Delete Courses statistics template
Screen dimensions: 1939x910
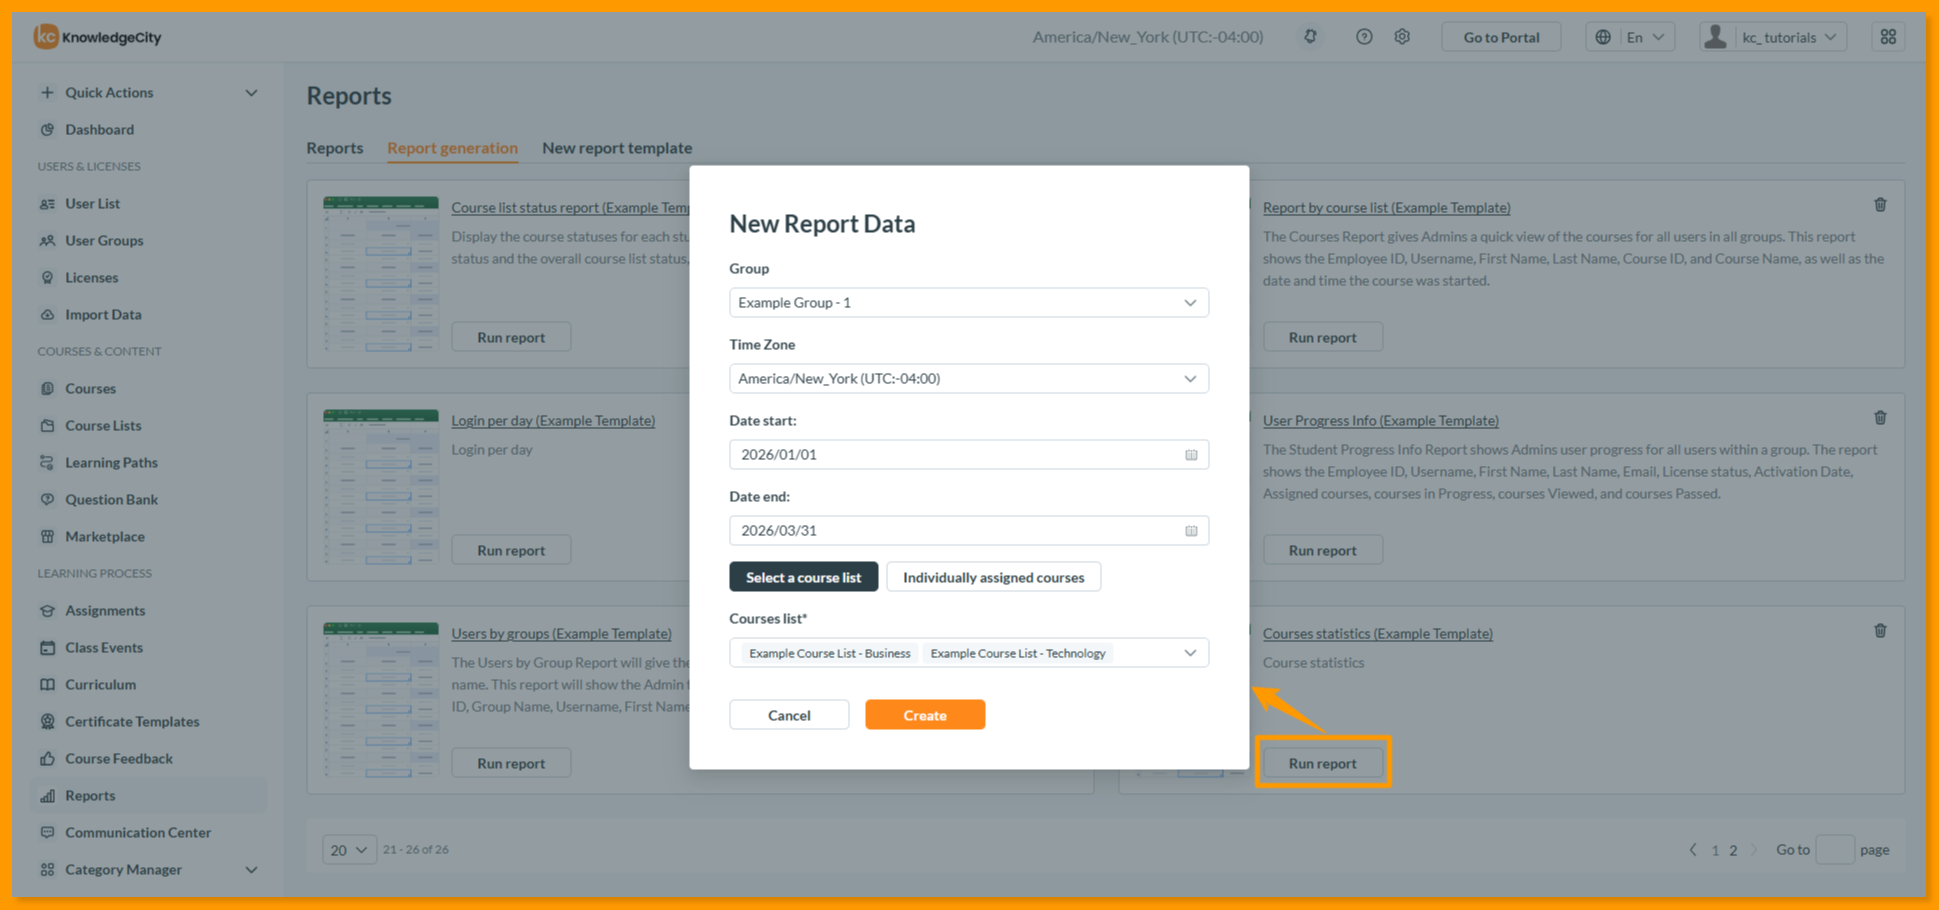[1880, 631]
